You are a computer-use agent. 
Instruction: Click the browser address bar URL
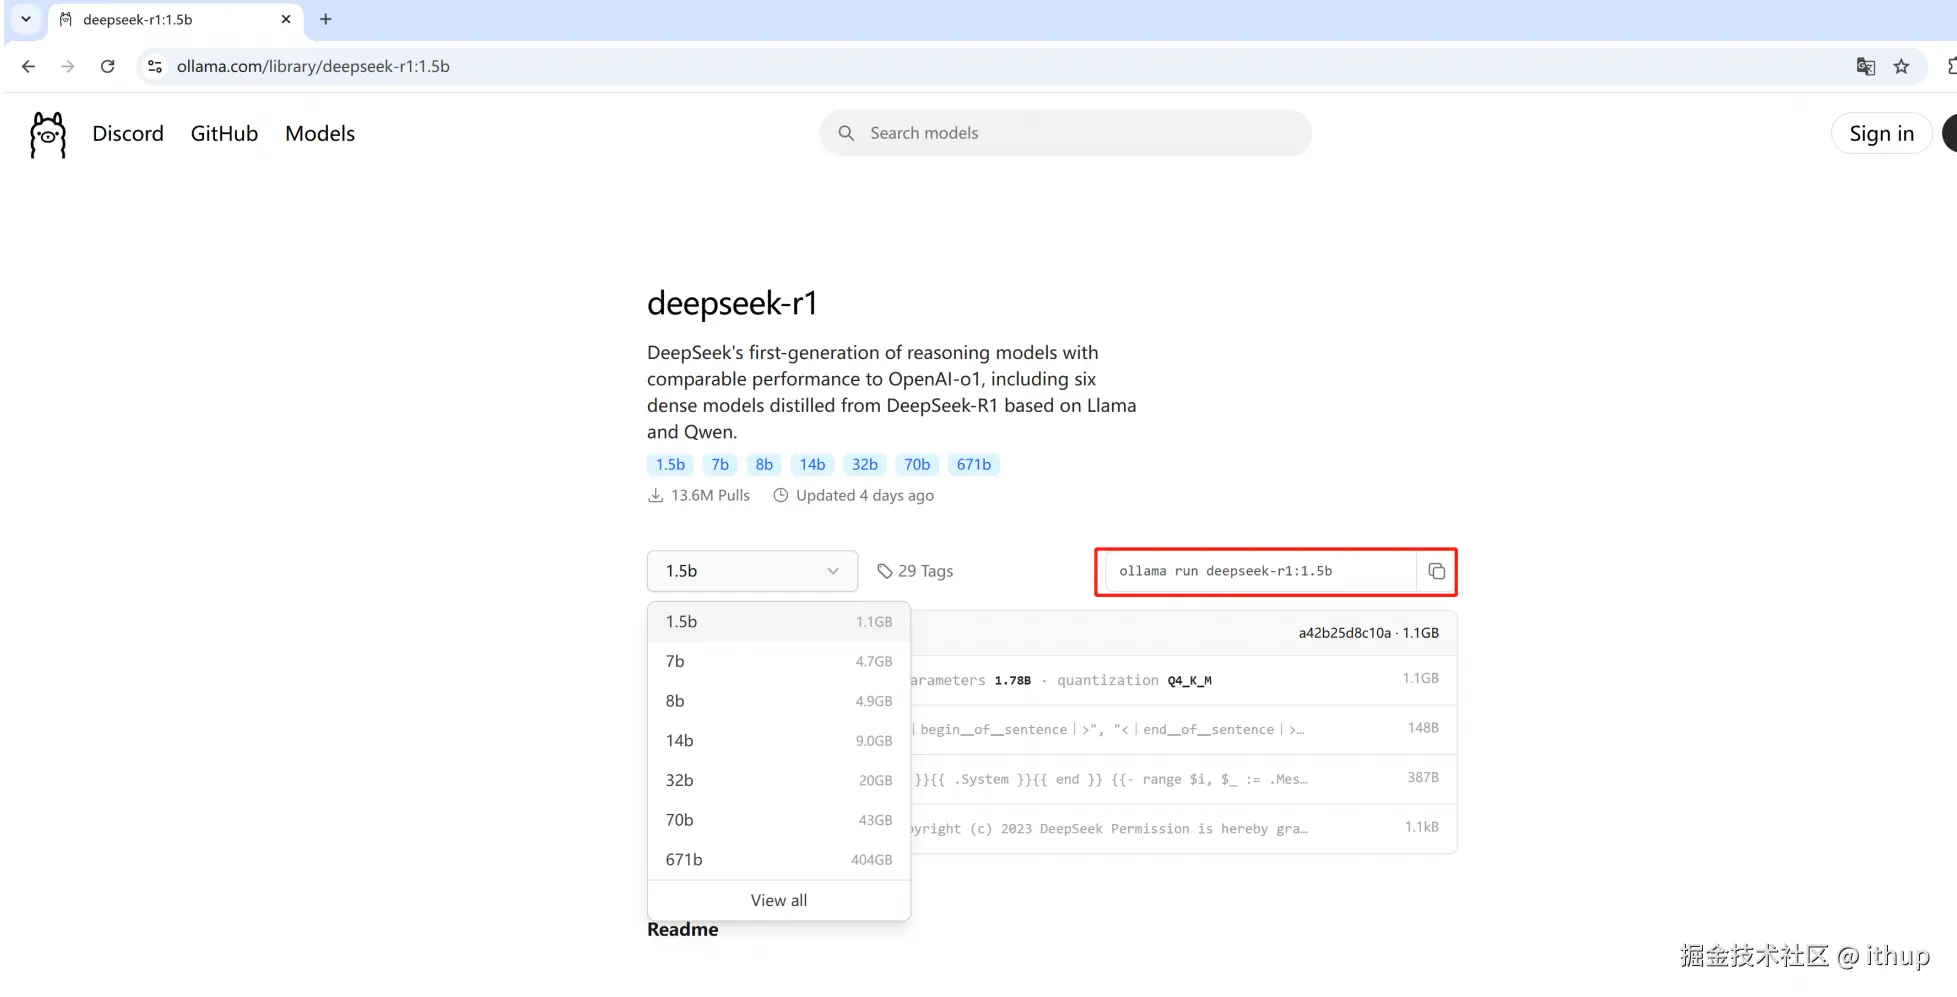point(313,66)
